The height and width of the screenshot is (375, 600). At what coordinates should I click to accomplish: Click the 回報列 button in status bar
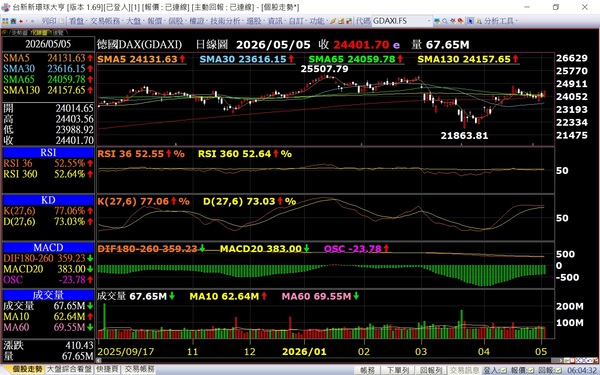pos(431,370)
